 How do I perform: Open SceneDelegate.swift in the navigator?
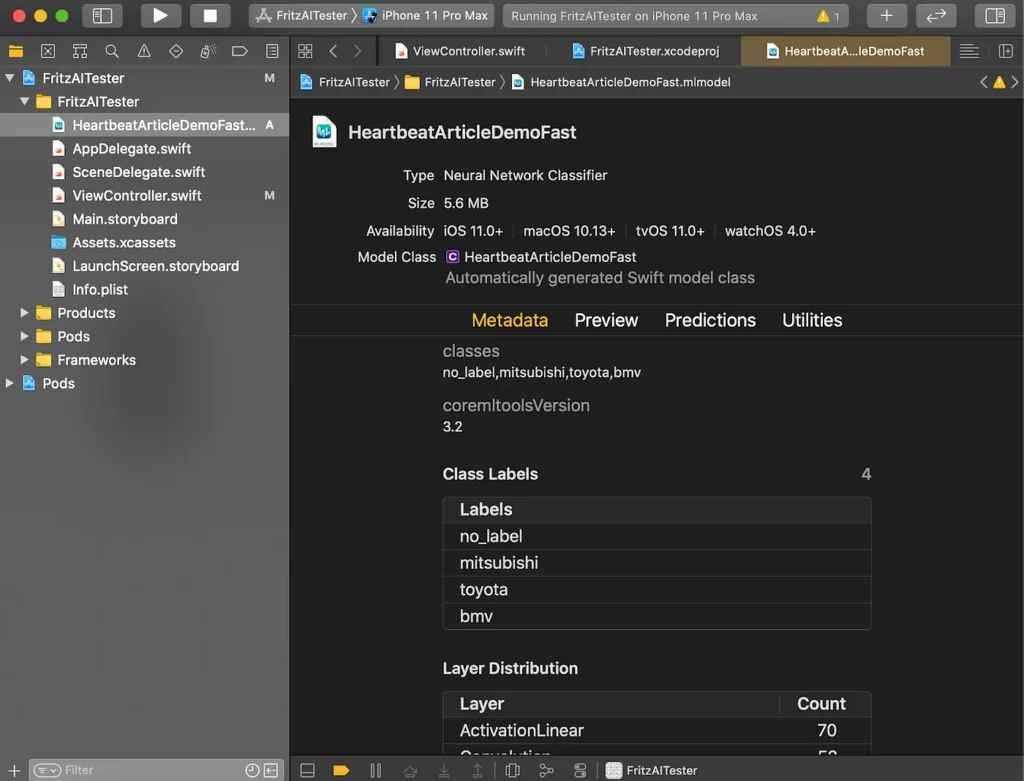(144, 172)
